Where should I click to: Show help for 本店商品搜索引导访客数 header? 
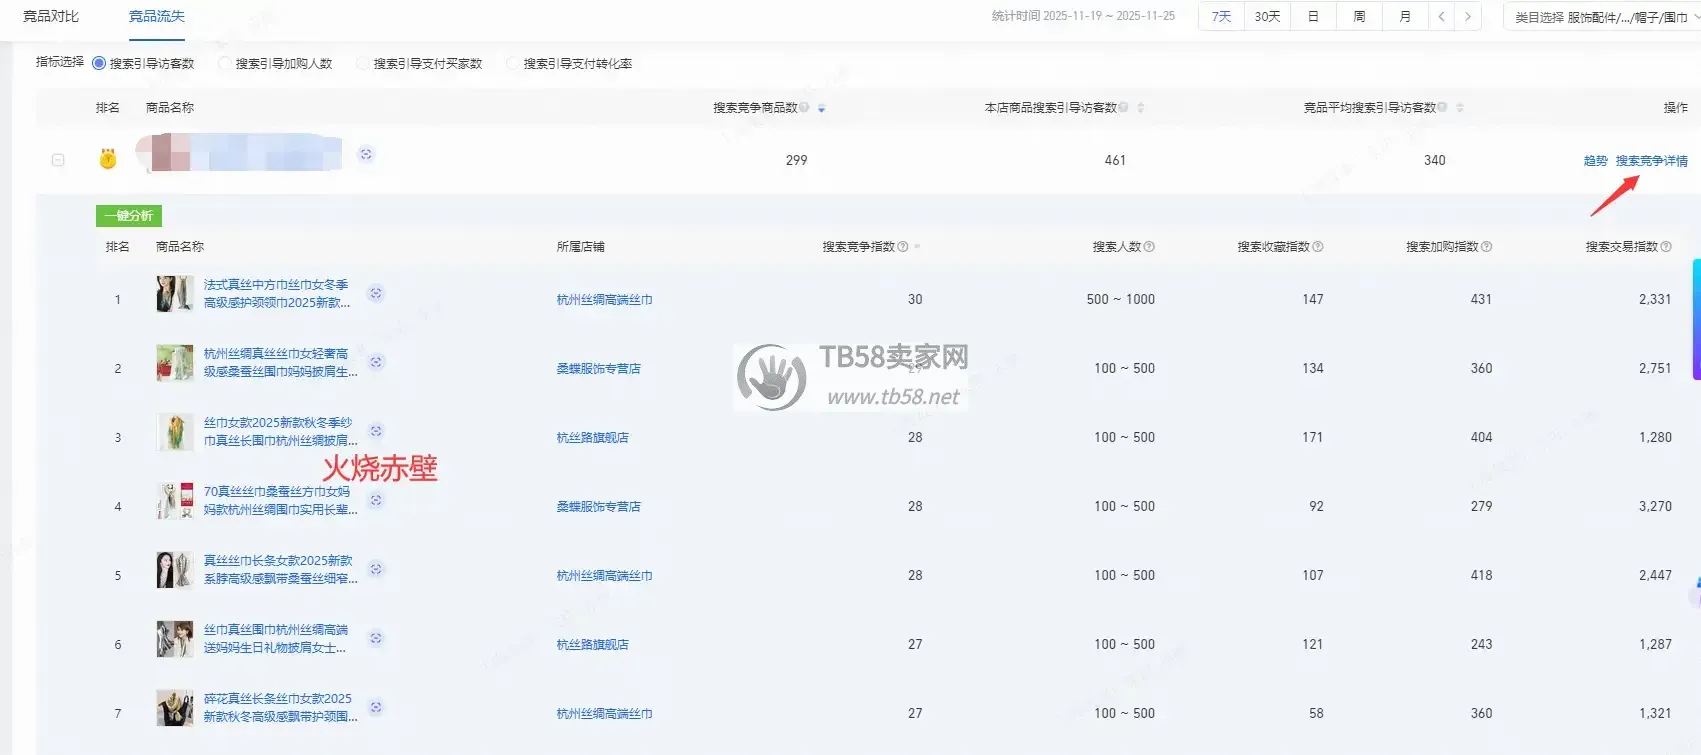coord(1123,108)
